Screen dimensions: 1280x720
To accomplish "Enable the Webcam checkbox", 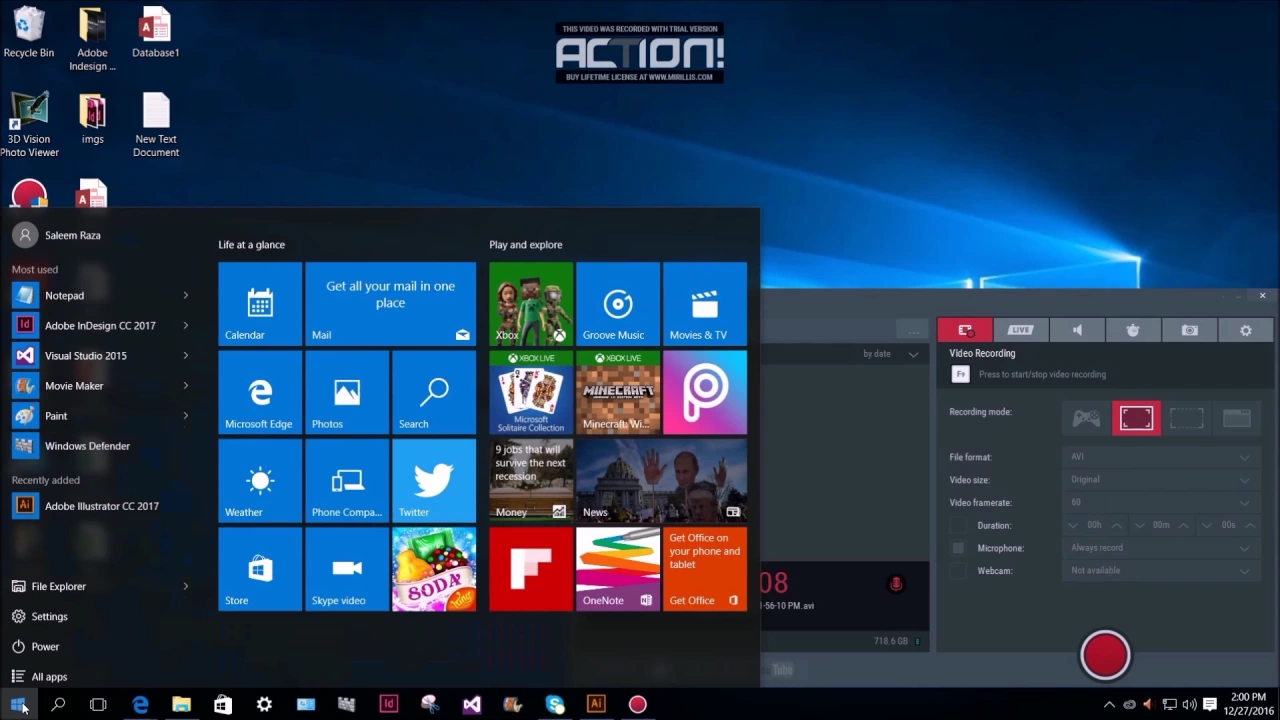I will (x=958, y=571).
